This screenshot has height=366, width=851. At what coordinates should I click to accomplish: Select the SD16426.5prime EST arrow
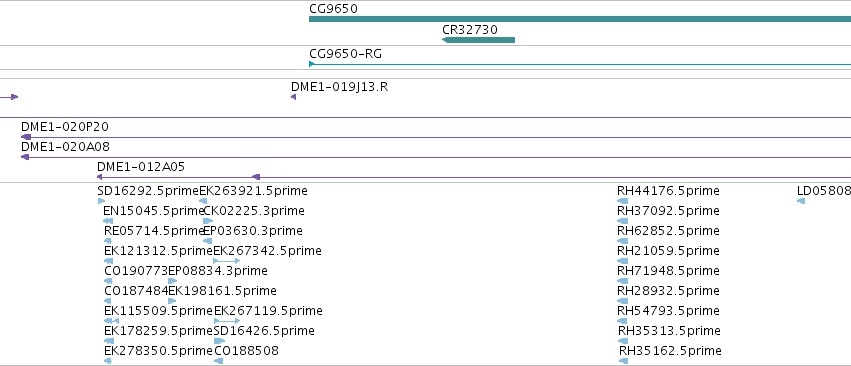click(219, 341)
